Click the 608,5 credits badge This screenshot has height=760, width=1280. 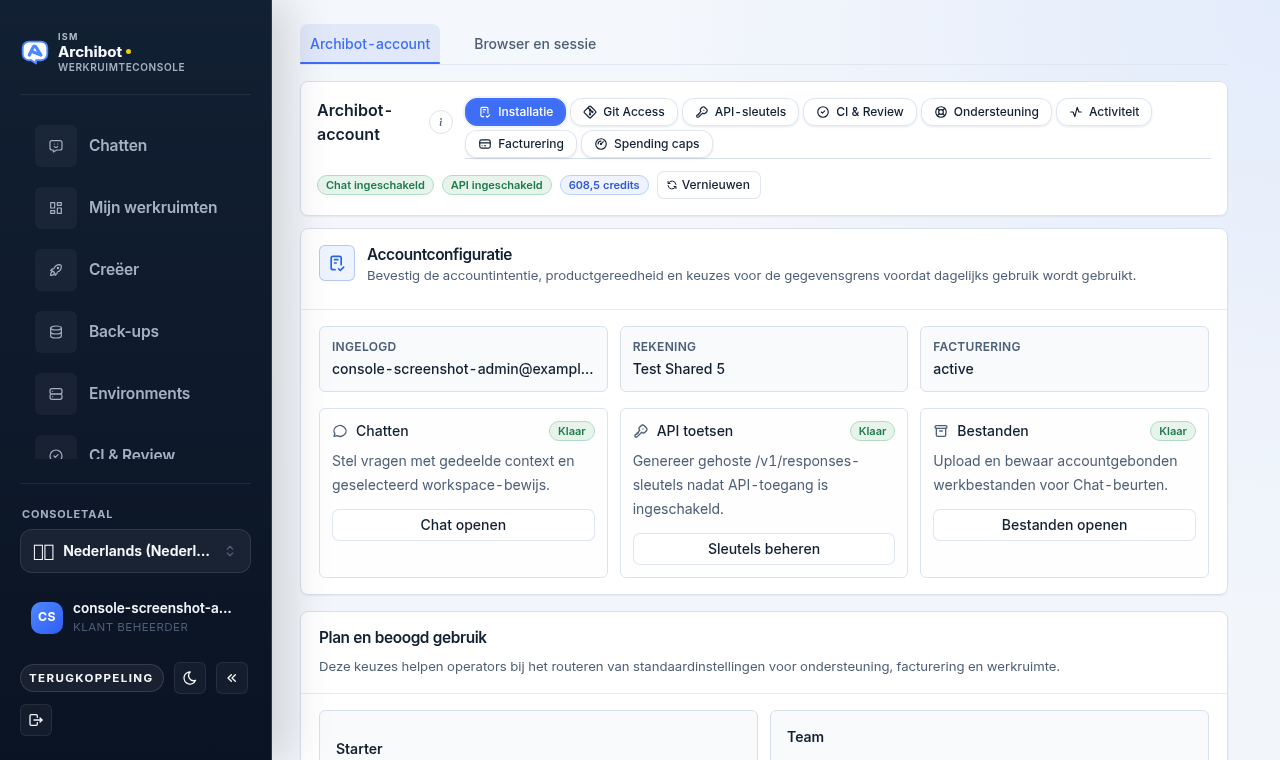click(604, 185)
